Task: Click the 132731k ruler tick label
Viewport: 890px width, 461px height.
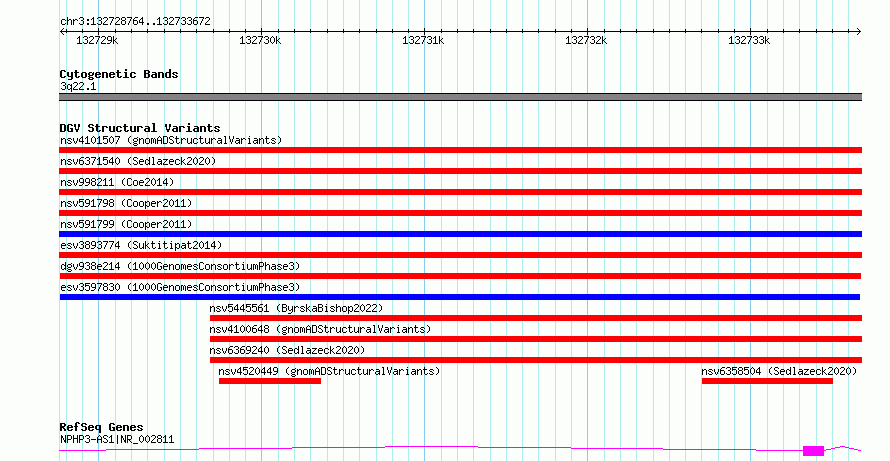Action: pyautogui.click(x=423, y=40)
